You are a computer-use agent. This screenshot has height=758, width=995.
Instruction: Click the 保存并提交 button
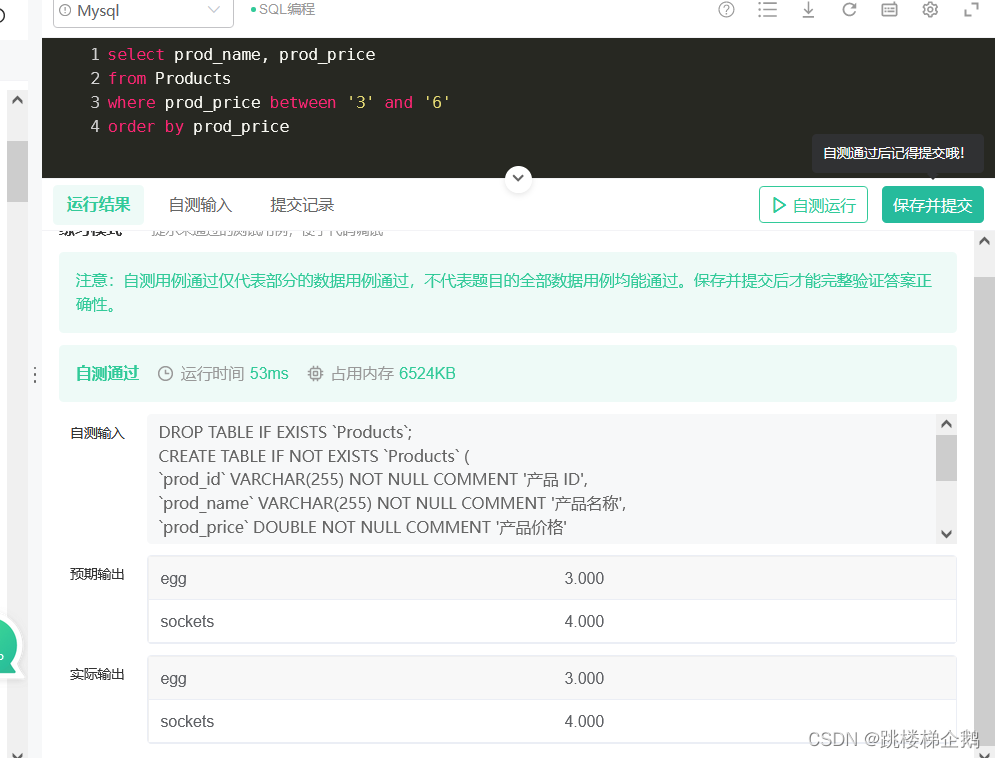pos(932,204)
